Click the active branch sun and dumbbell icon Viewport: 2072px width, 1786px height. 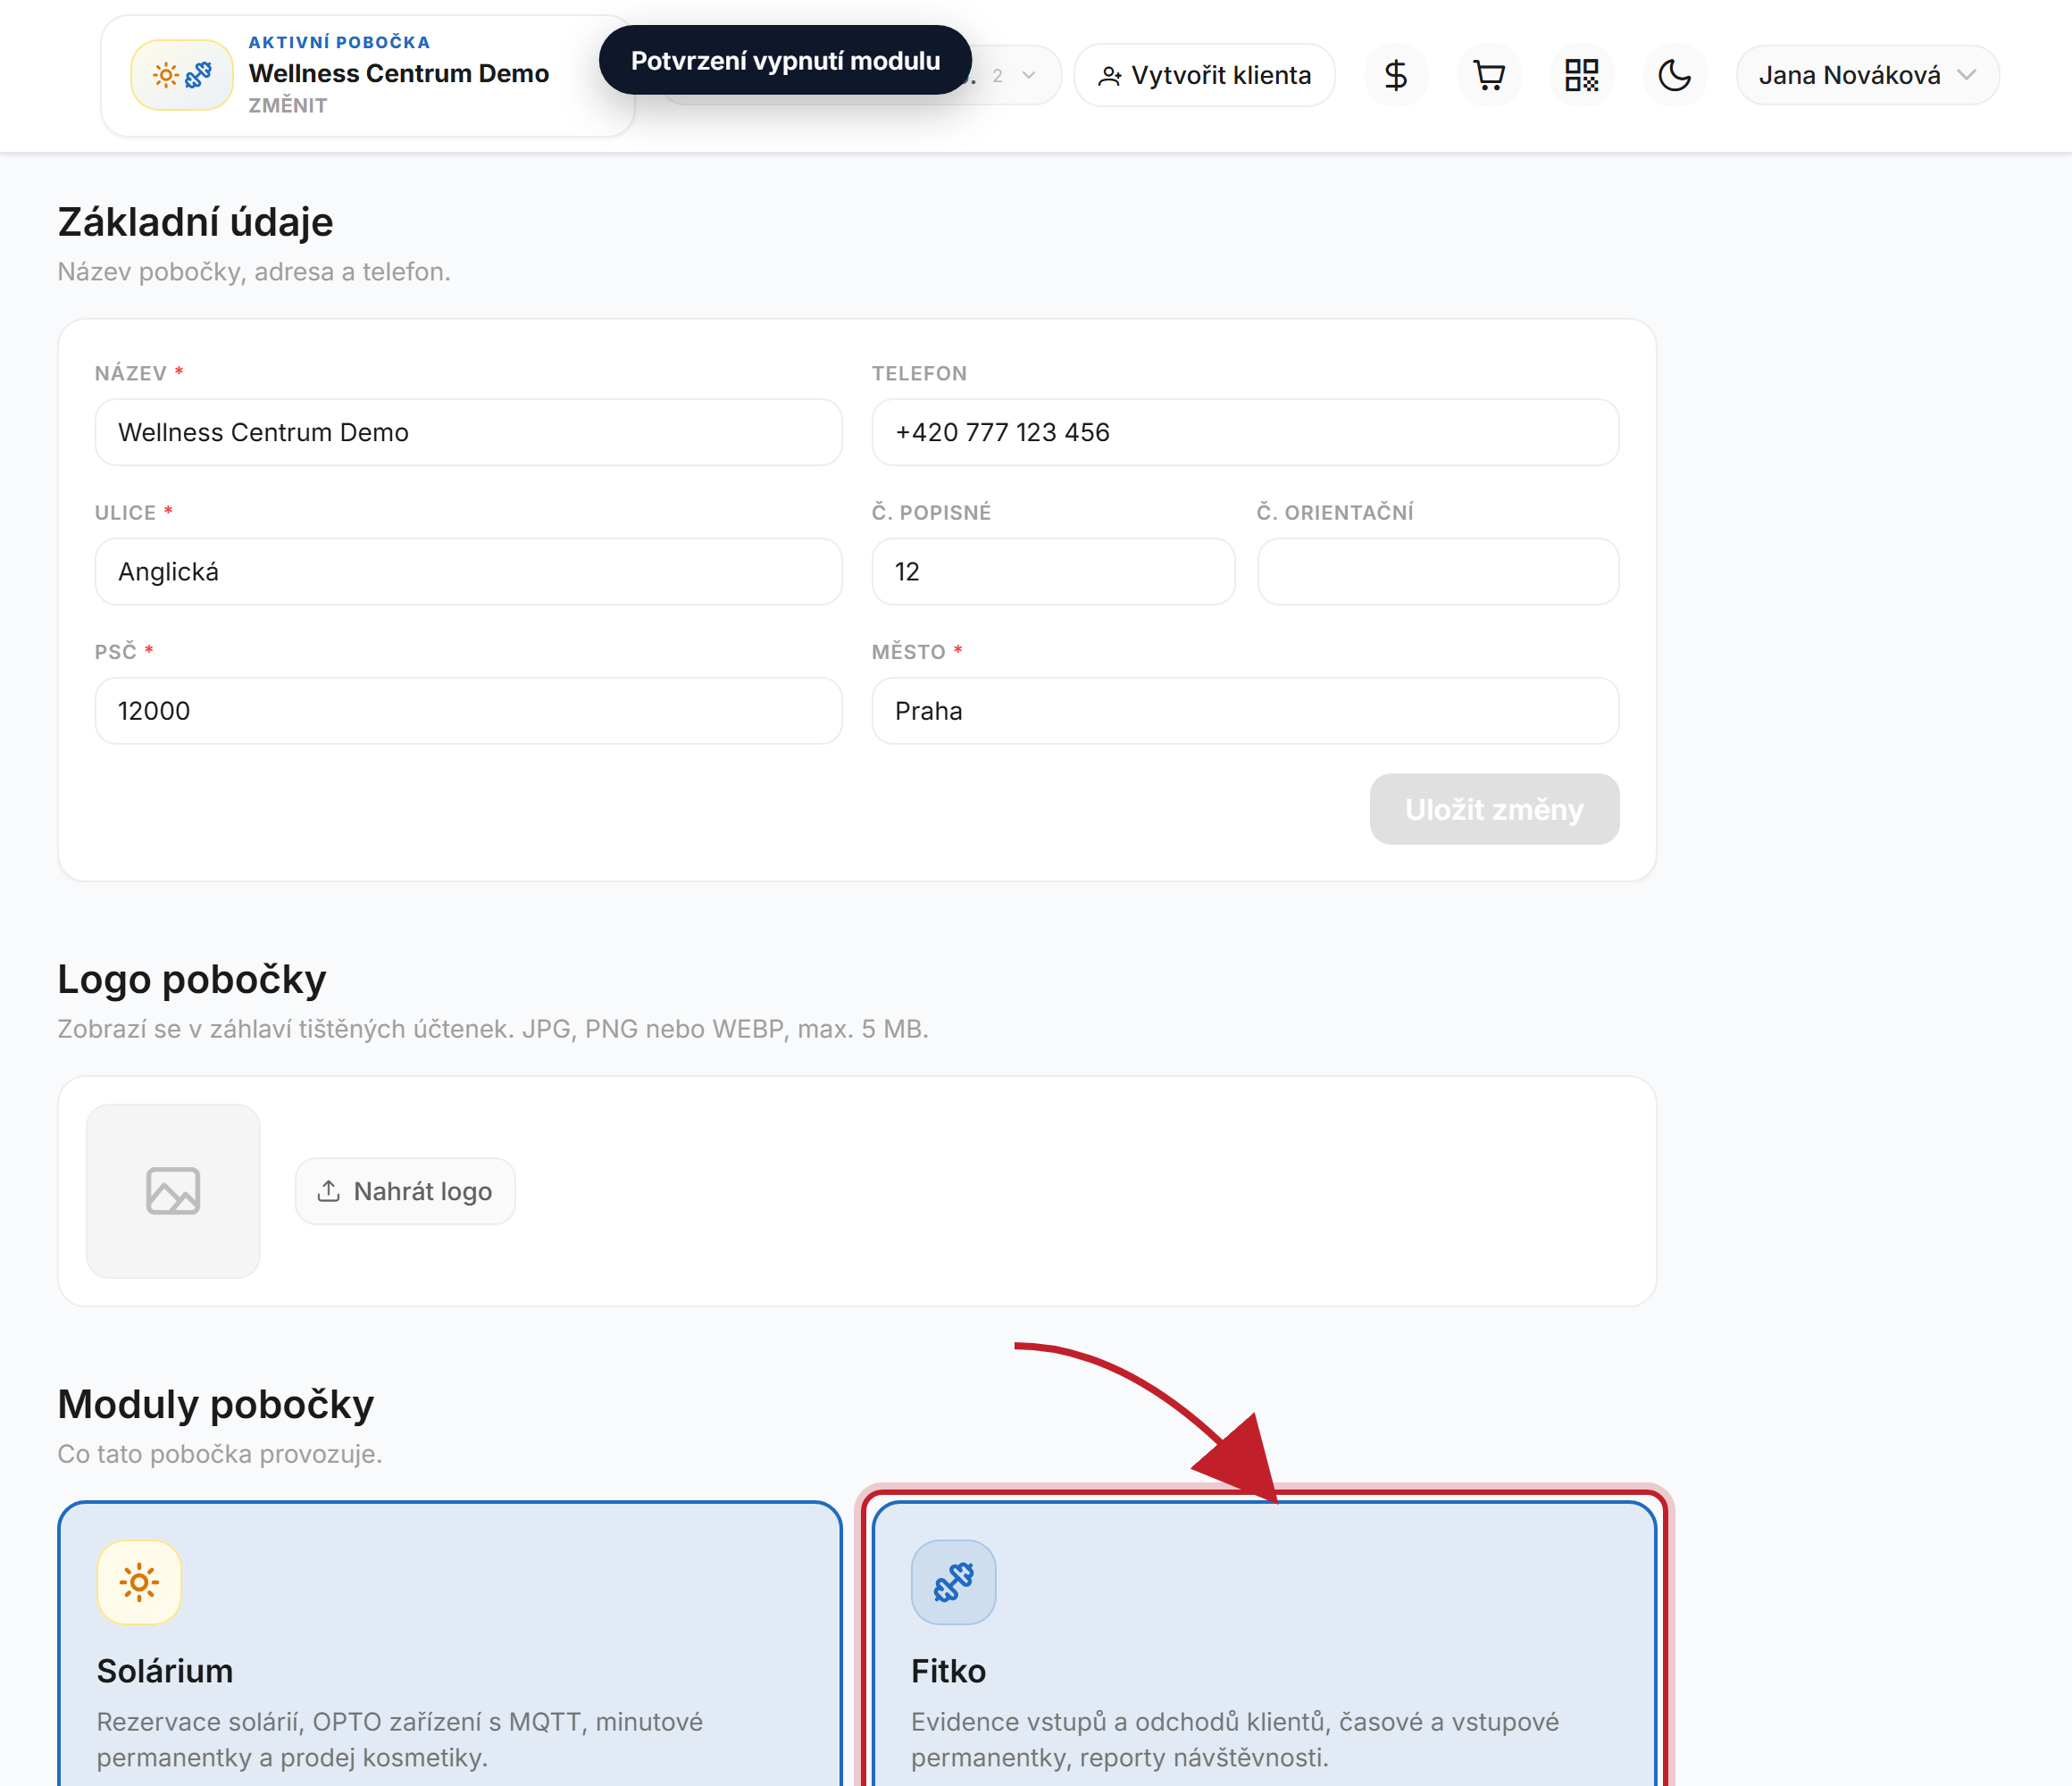(182, 75)
